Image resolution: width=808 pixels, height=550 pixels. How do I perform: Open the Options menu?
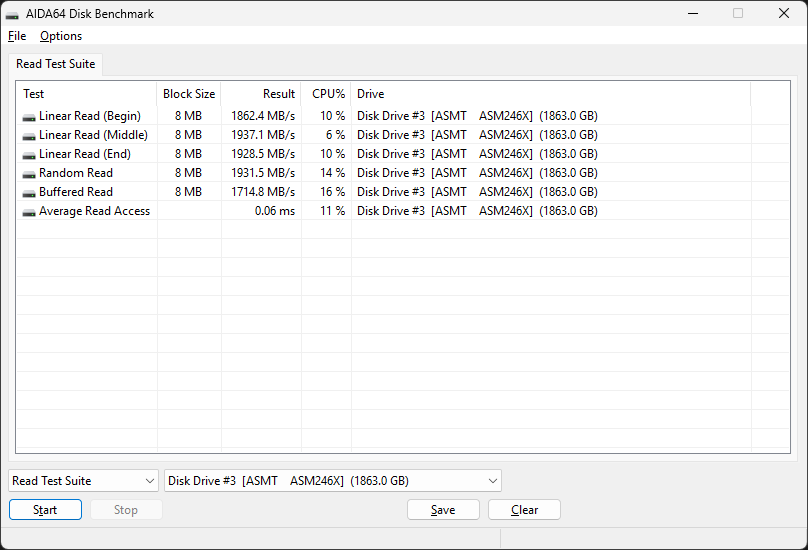[61, 36]
